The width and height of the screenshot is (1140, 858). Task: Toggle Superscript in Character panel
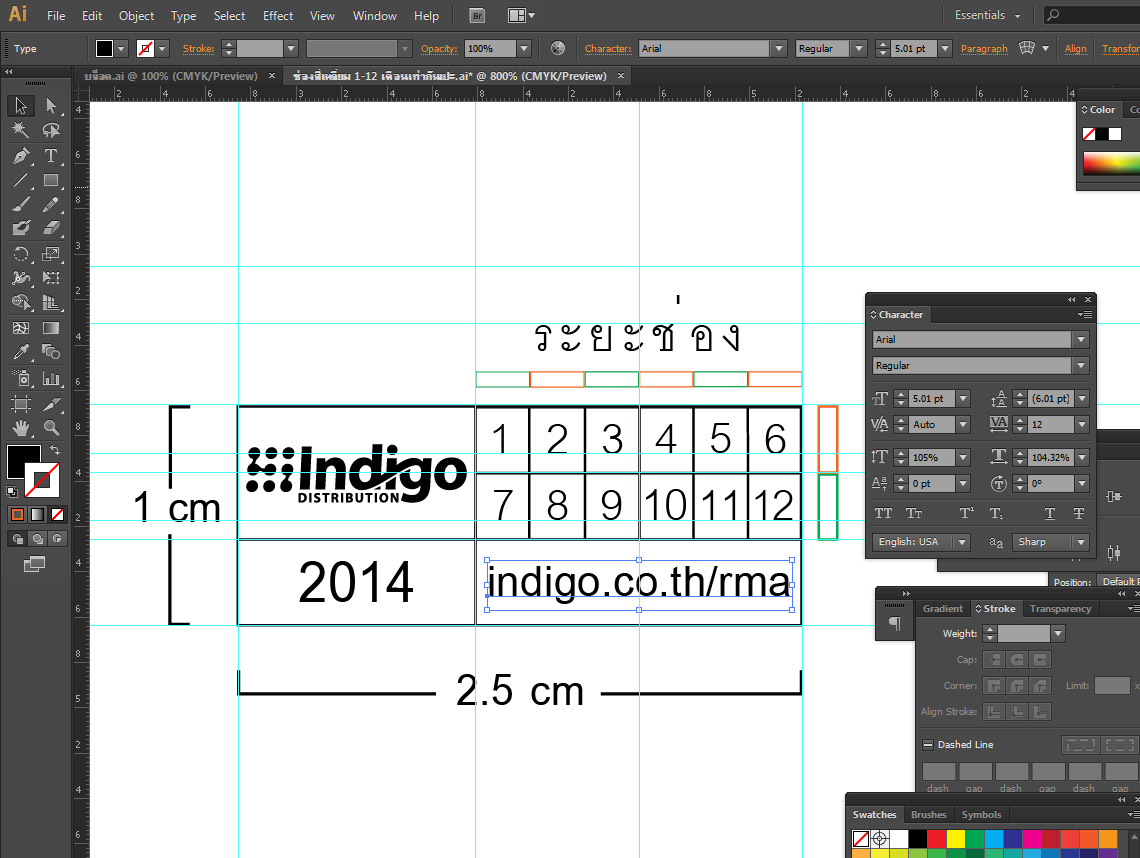(966, 513)
